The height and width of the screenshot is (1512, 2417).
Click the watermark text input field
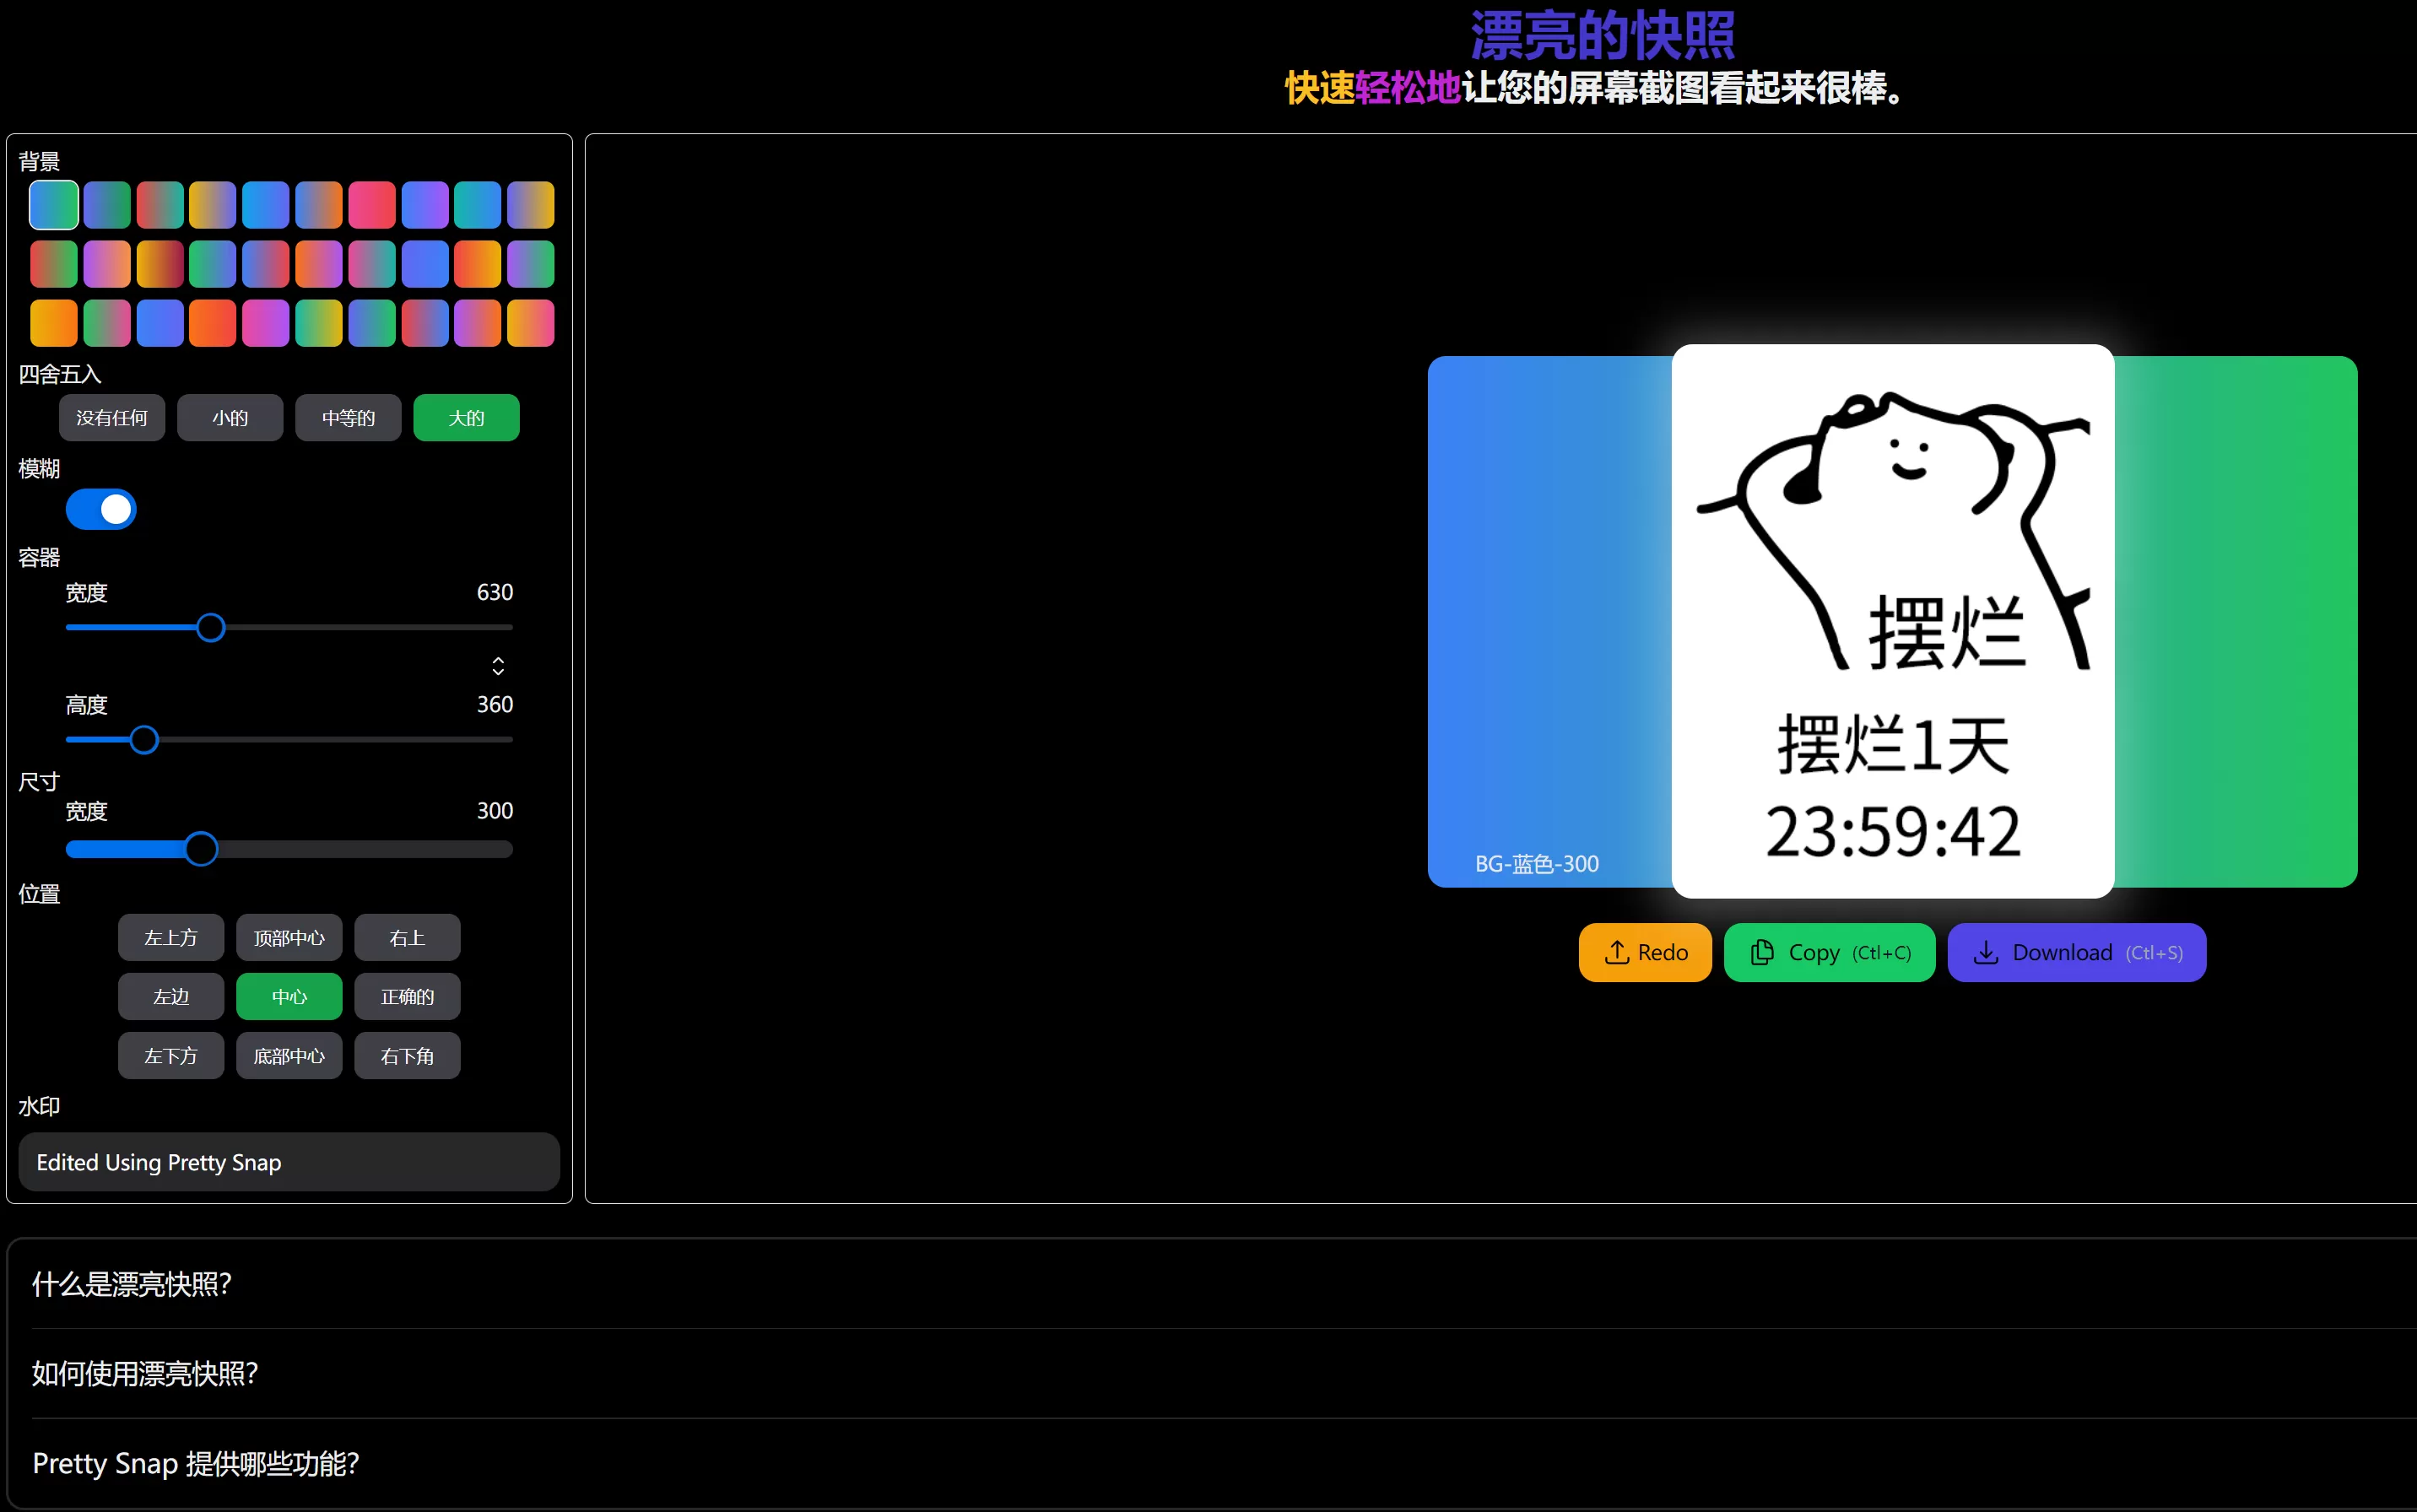[x=288, y=1162]
